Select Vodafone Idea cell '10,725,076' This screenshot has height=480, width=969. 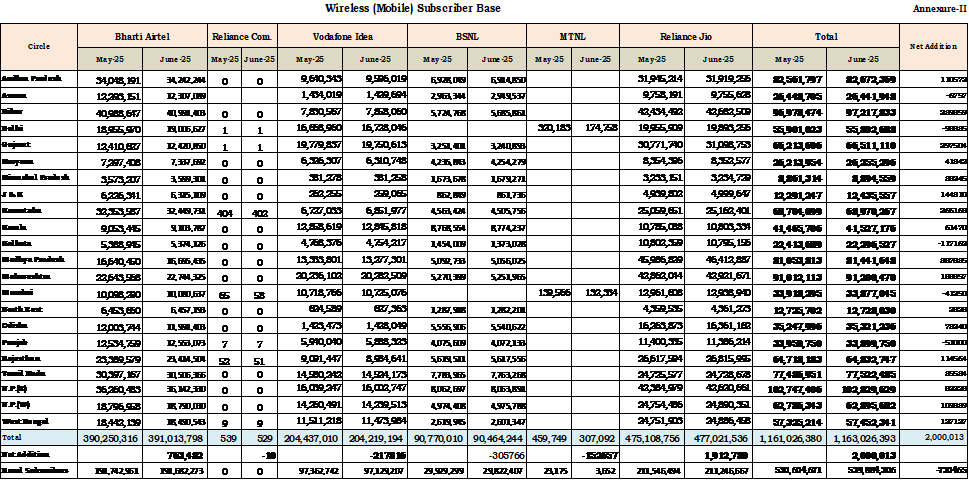(374, 294)
